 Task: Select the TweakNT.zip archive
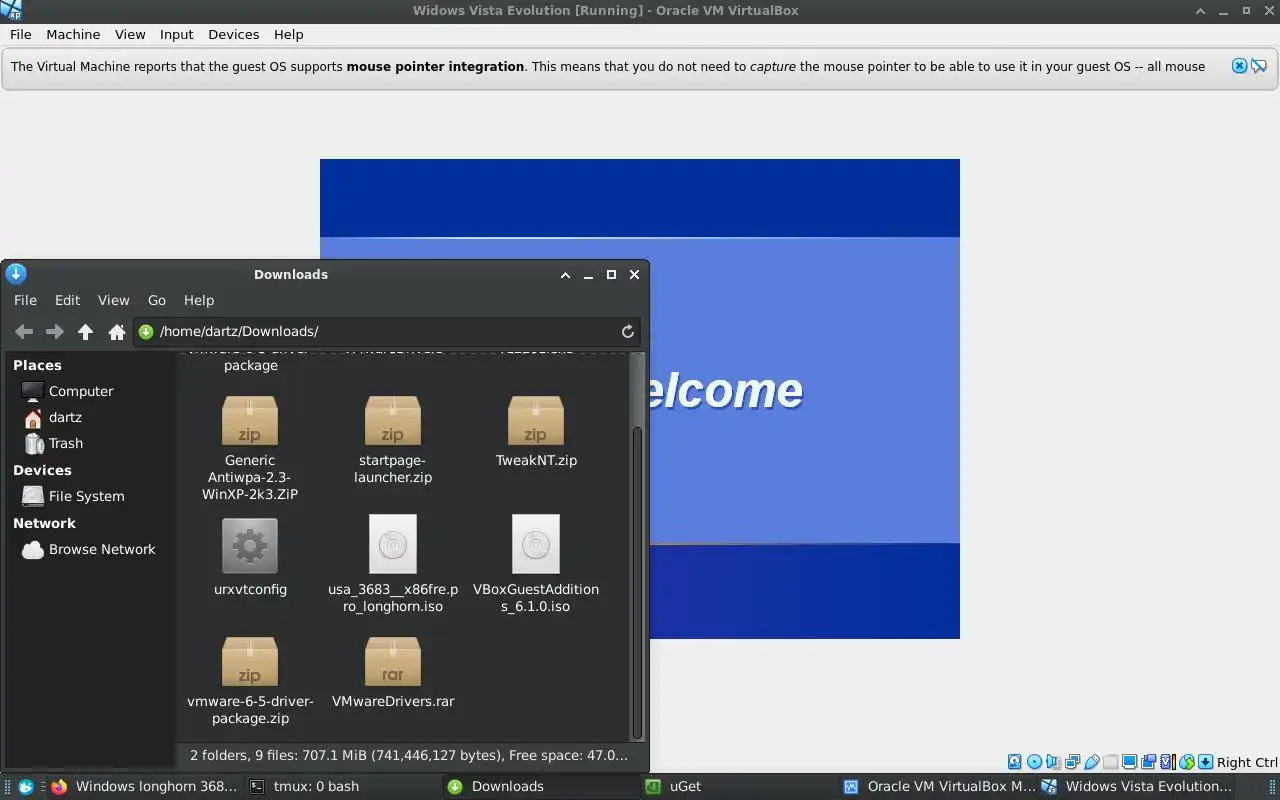(x=536, y=432)
